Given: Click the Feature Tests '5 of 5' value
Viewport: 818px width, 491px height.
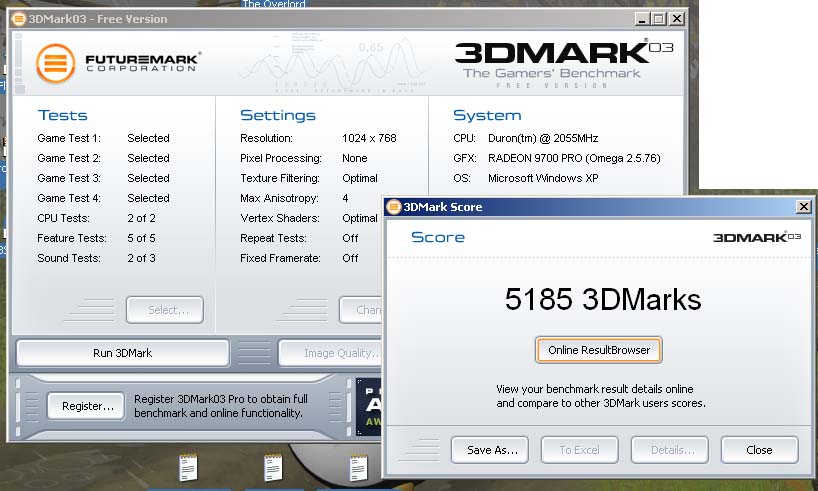Looking at the screenshot, I should point(141,238).
